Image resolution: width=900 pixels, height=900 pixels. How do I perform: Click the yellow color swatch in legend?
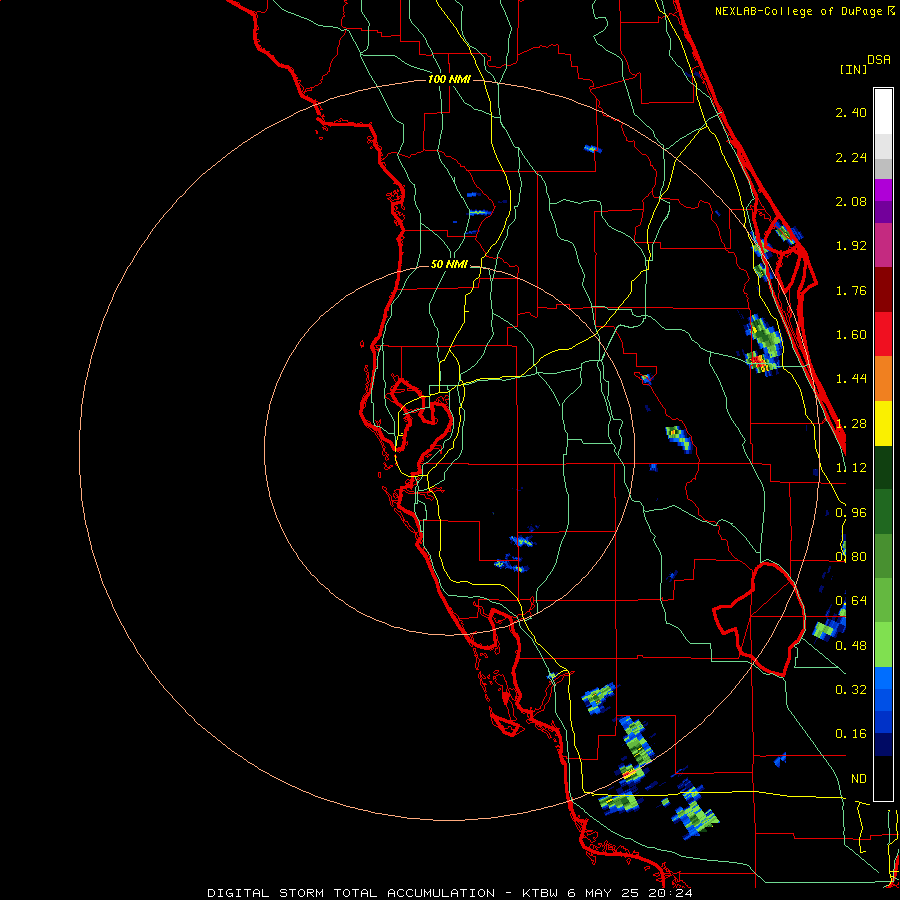click(883, 423)
